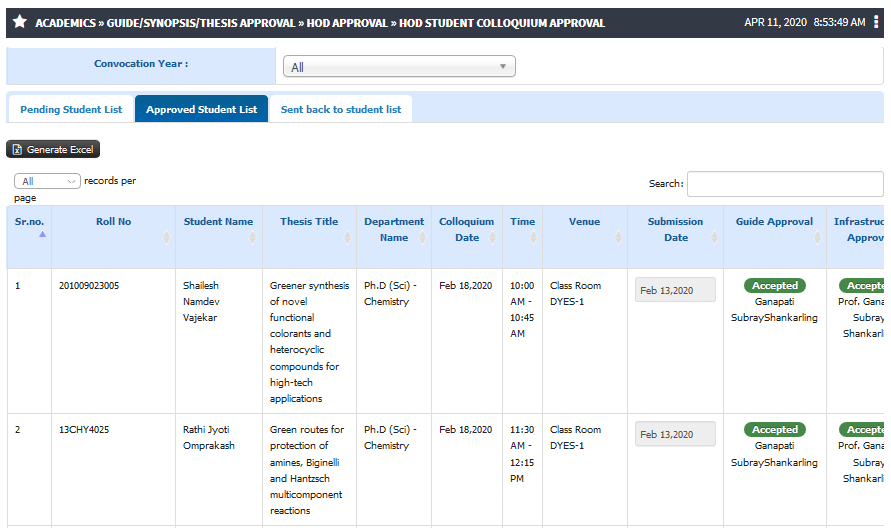Click thesis title starting Greener synthesis
891x528 pixels.
tap(309, 342)
